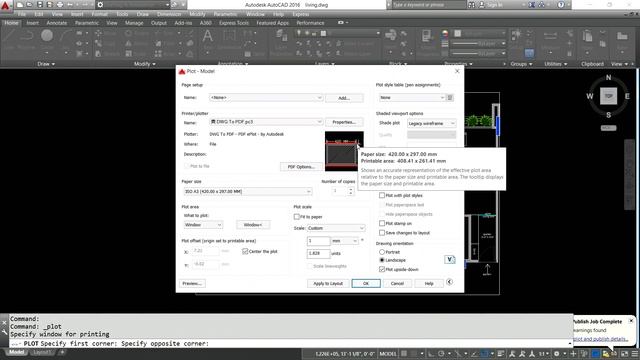This screenshot has width=640, height=360.
Task: Open the mm units dropdown in Plot scale
Action: click(344, 241)
